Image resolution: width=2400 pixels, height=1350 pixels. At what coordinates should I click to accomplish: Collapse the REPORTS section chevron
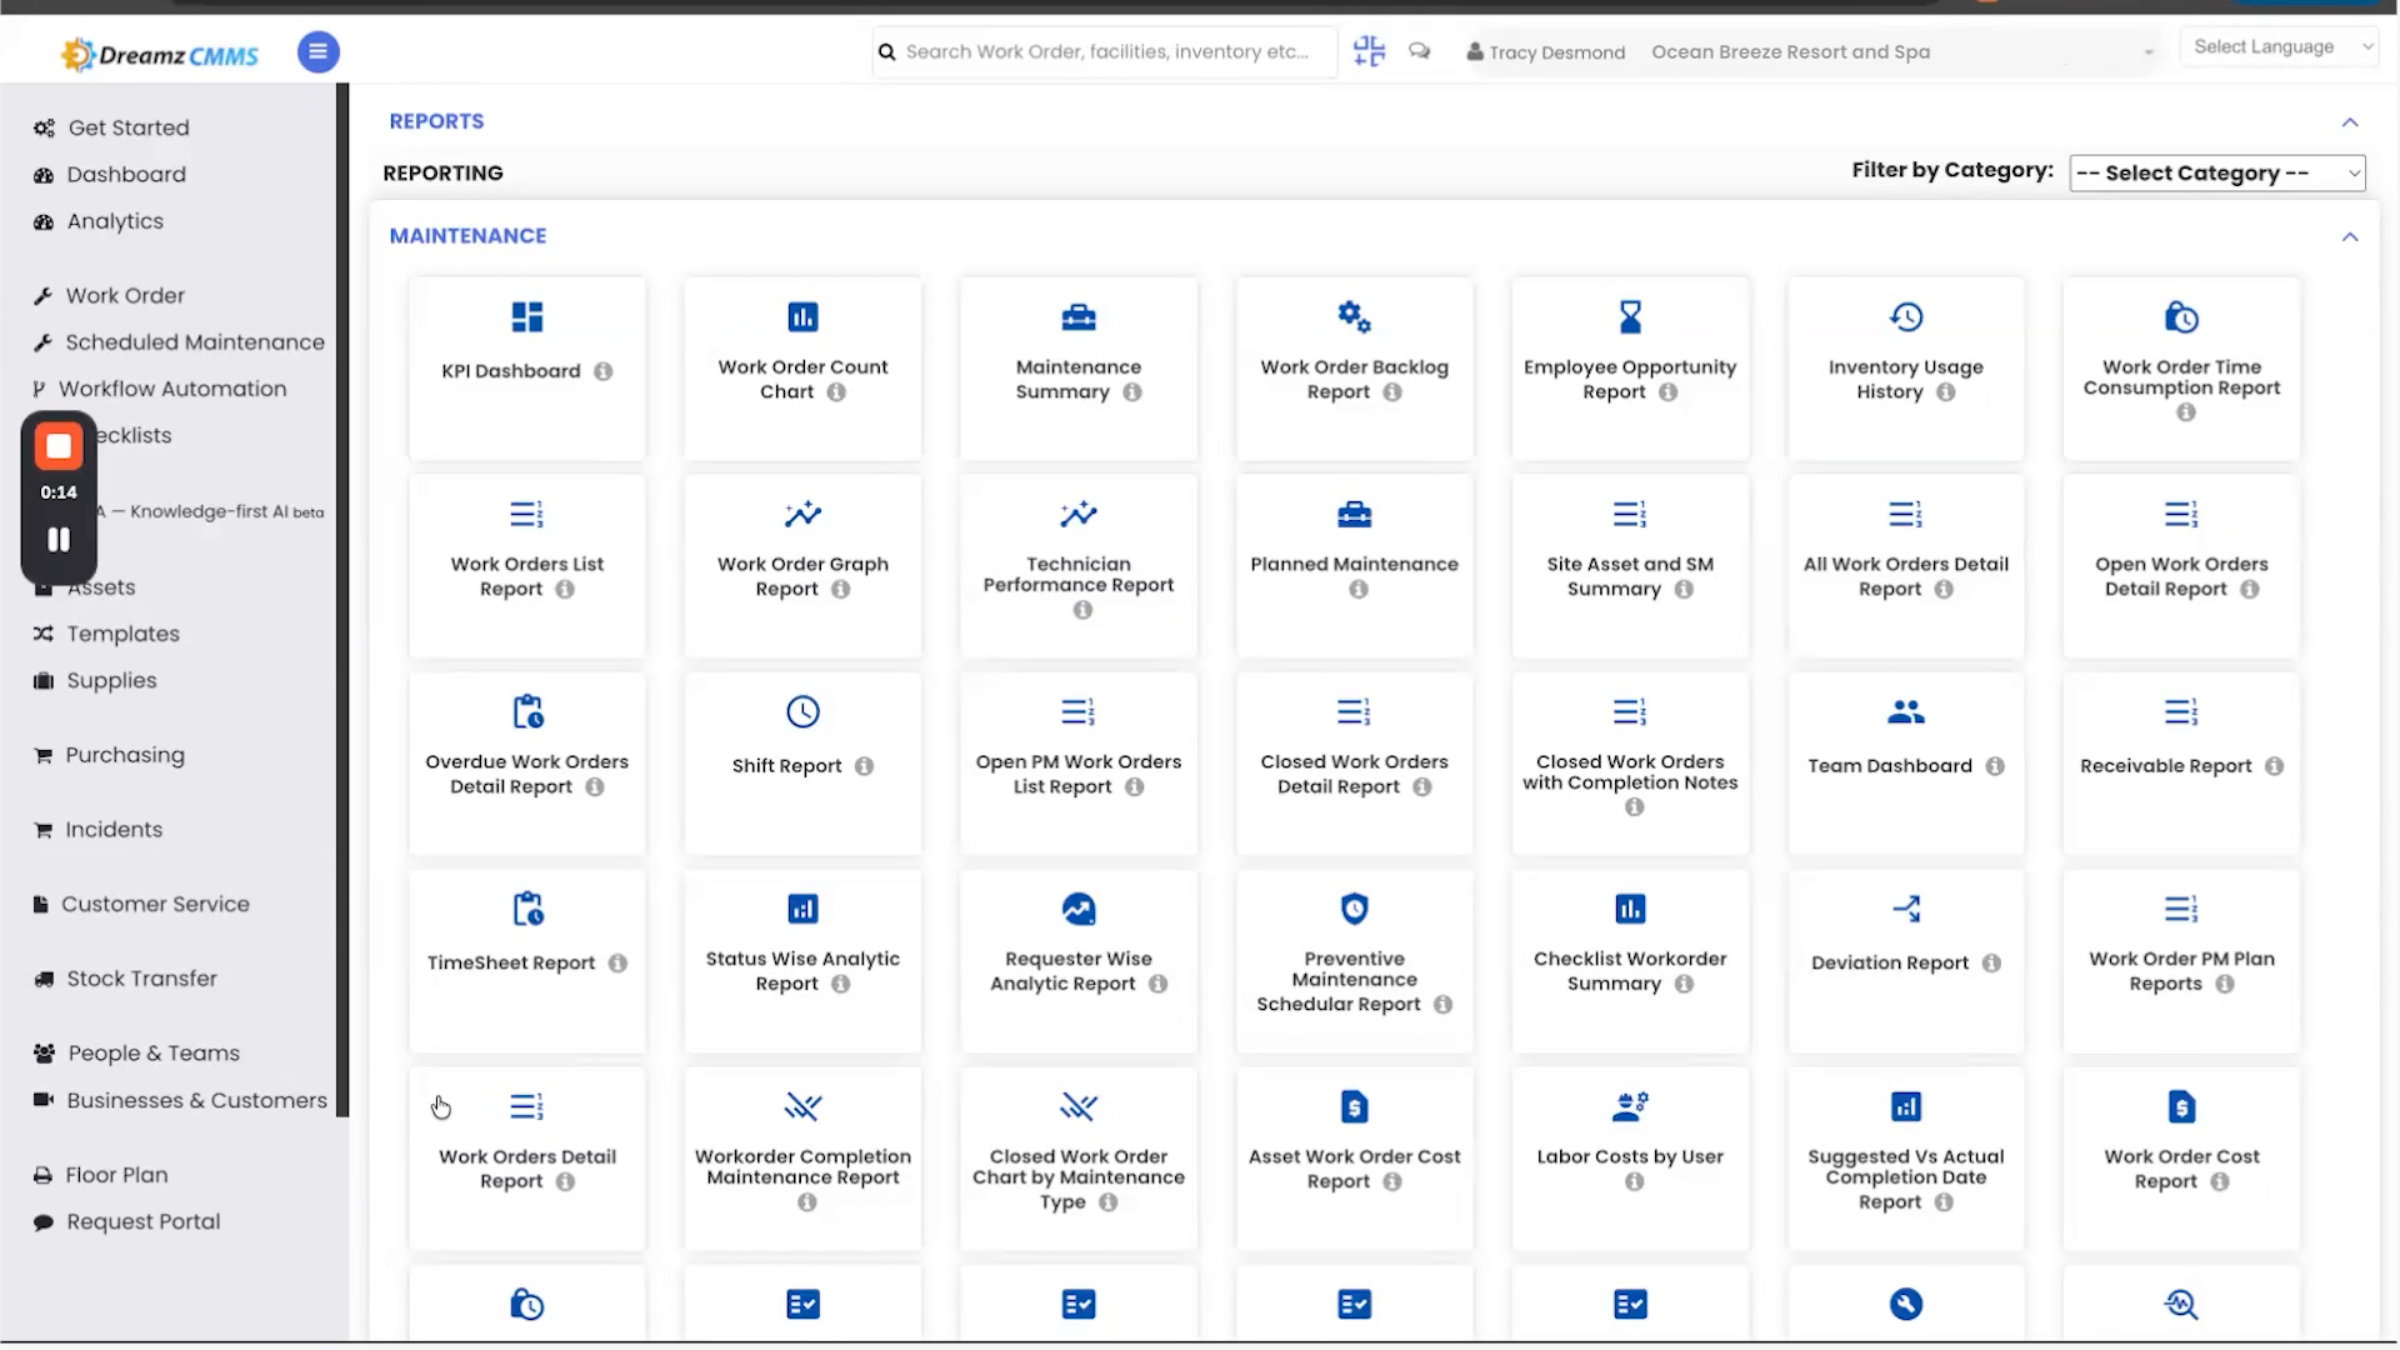[x=2350, y=122]
